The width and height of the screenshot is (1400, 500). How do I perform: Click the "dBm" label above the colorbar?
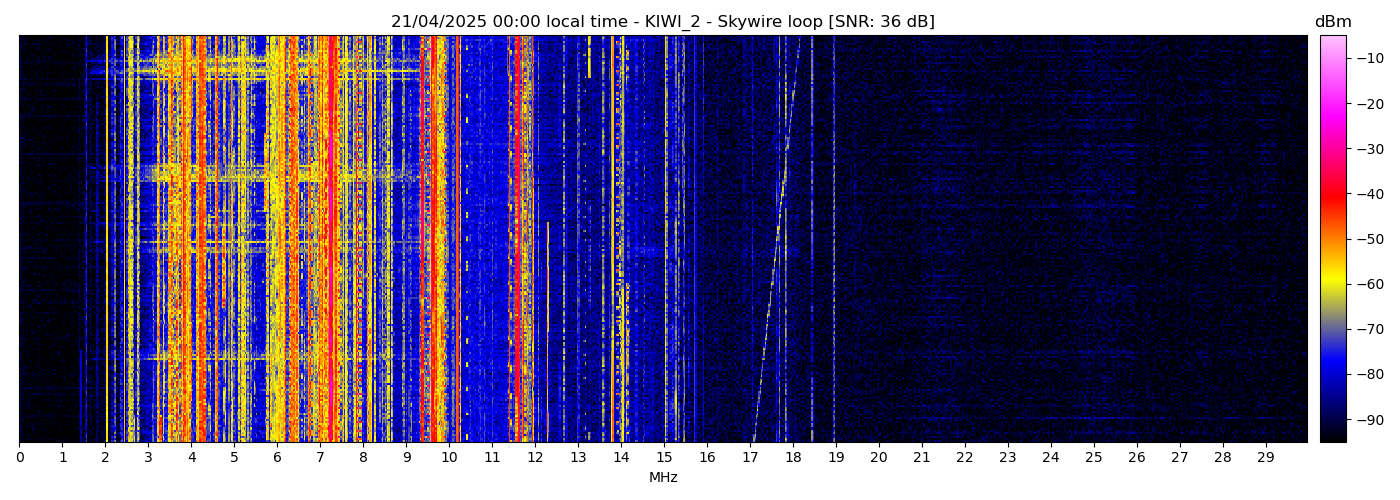pos(1332,22)
